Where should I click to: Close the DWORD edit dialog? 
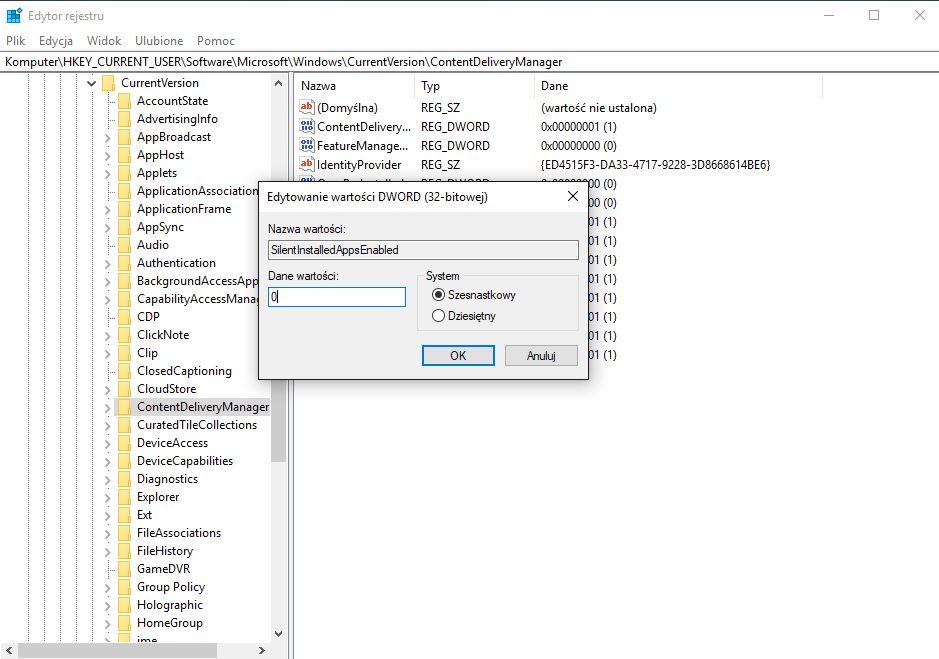[573, 196]
